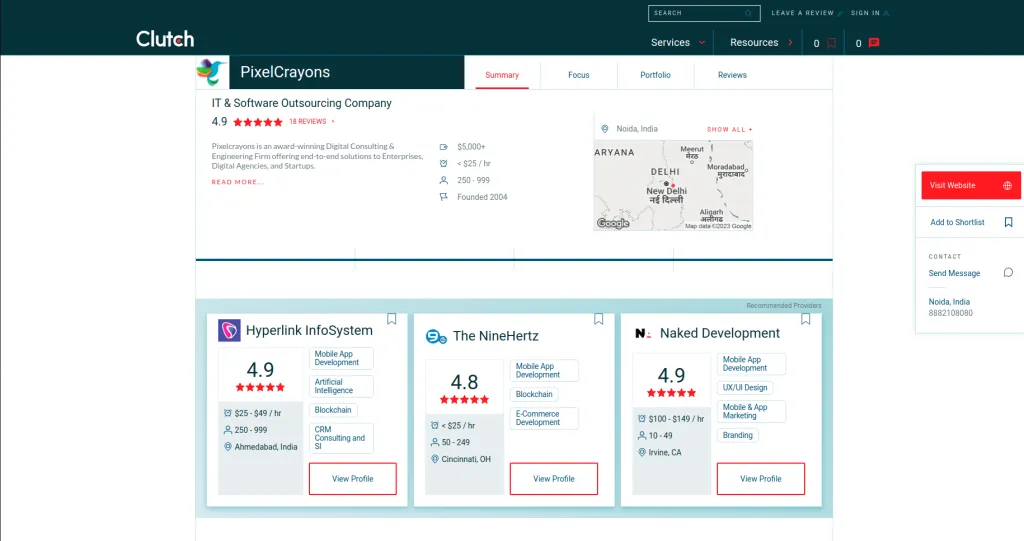View Profile of The NineHertz
Viewport: 1024px width, 541px height.
(554, 479)
